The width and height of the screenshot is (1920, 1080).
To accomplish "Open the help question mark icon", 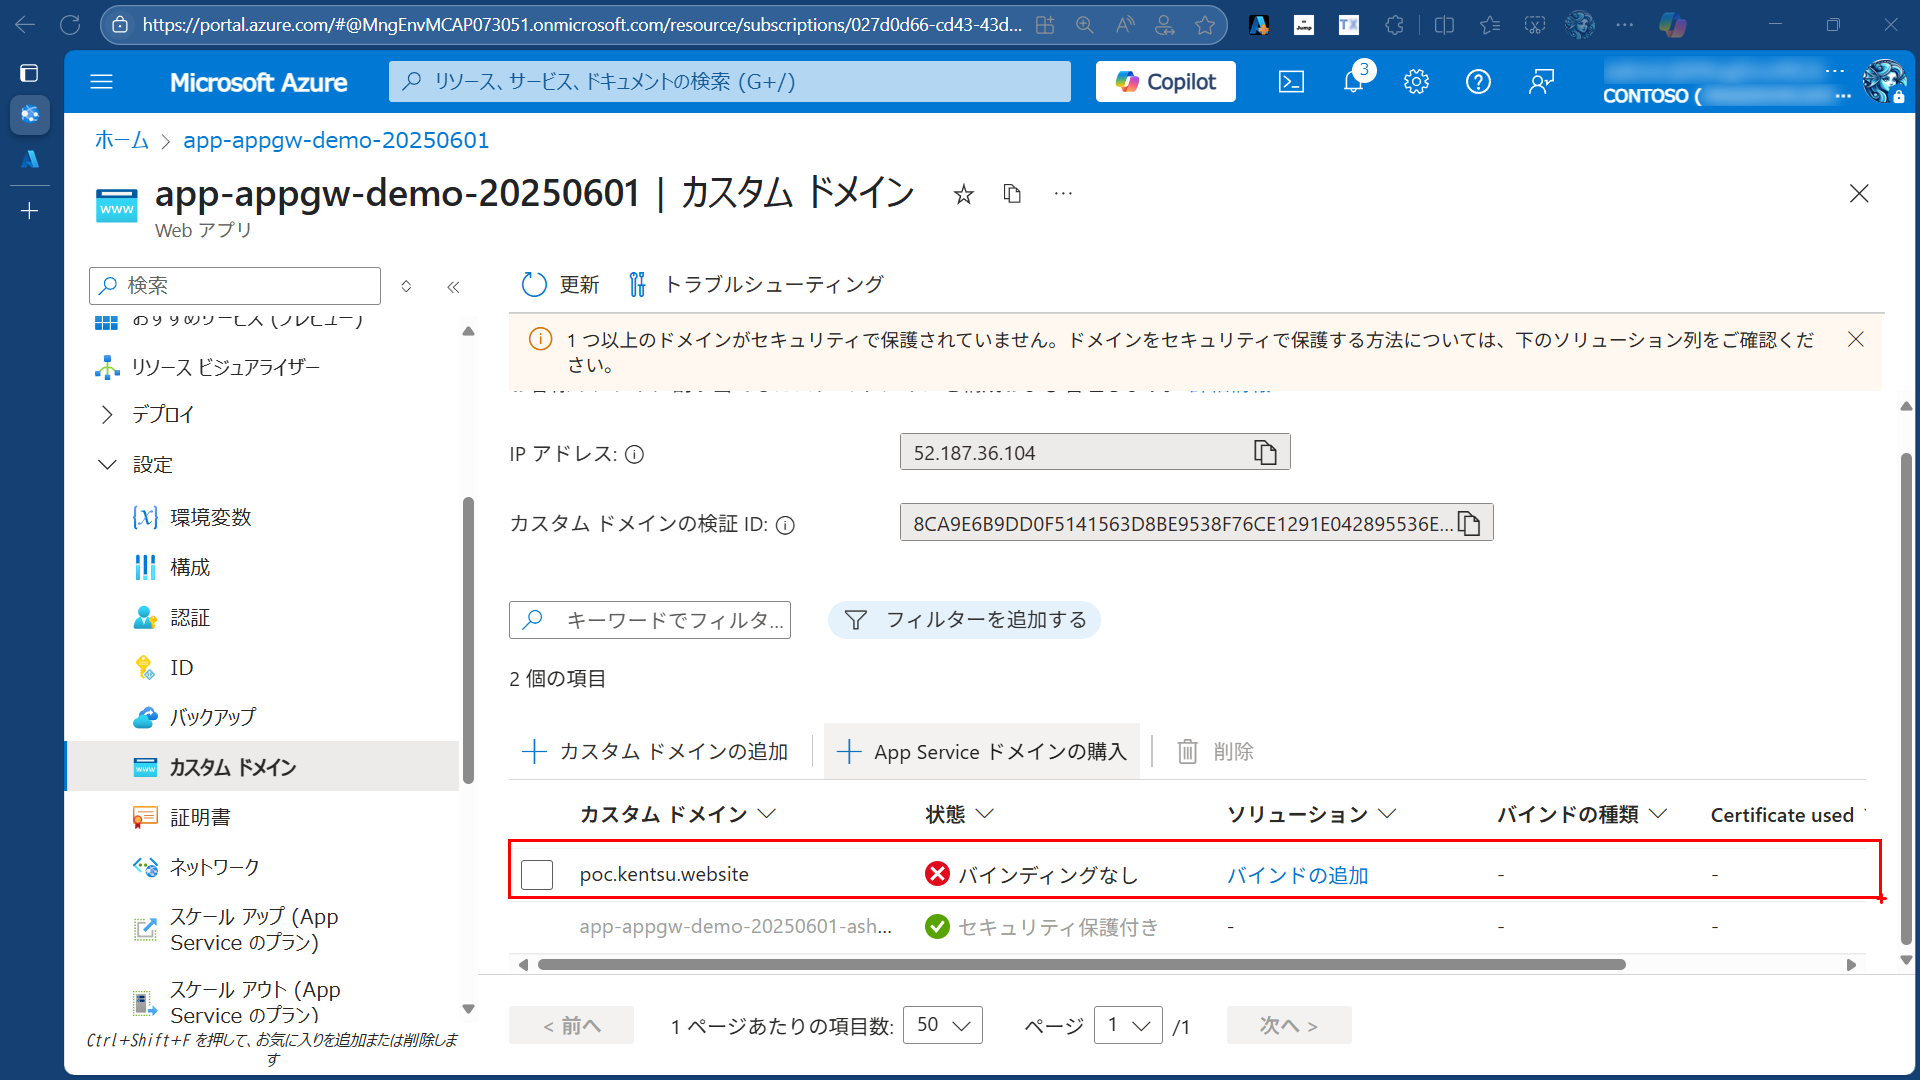I will point(1478,82).
